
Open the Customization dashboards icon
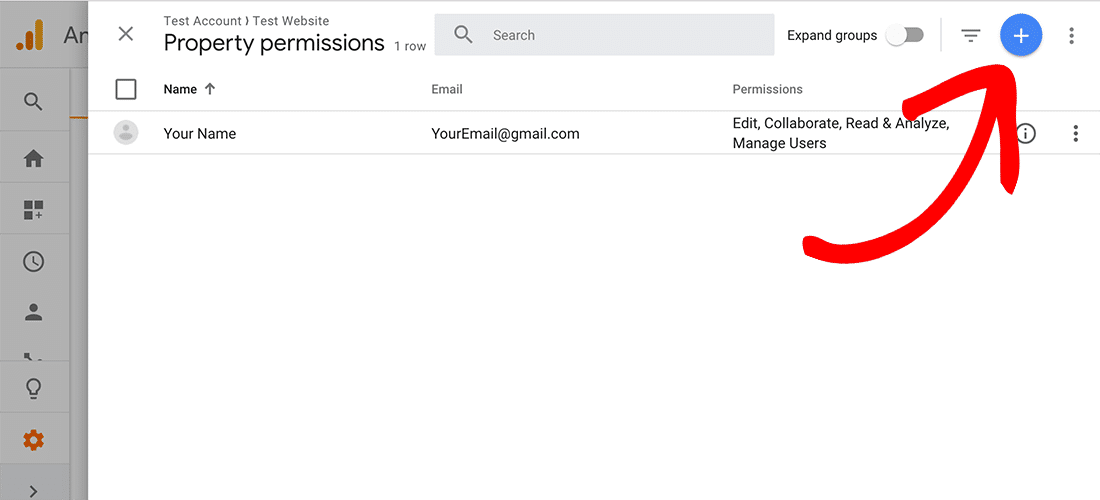coord(34,210)
